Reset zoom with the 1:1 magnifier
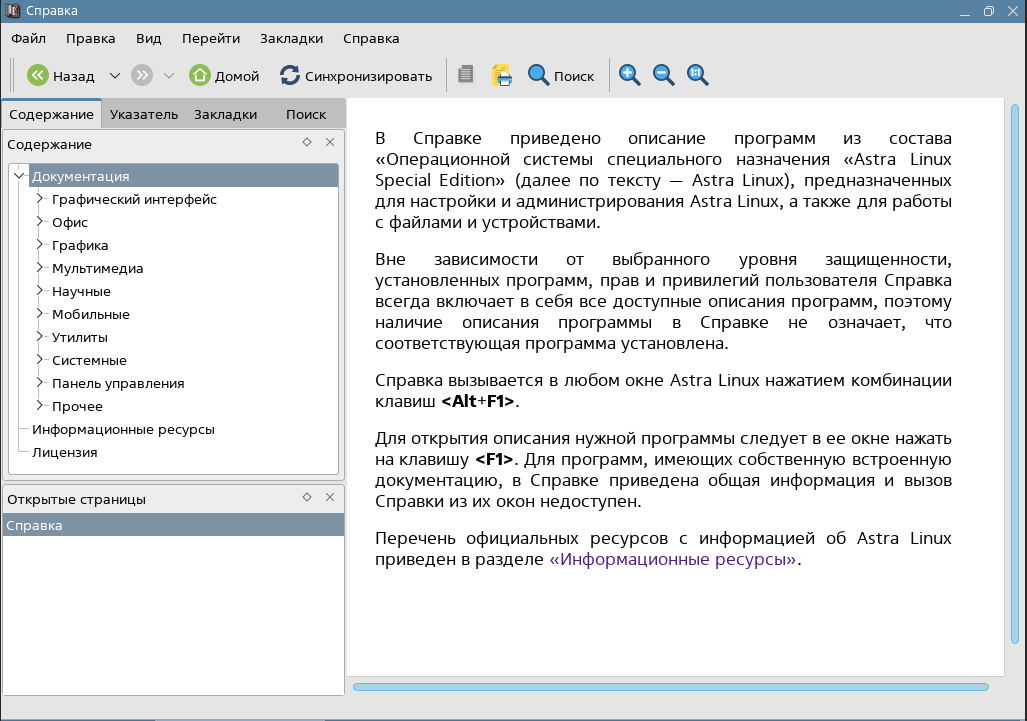 698,75
